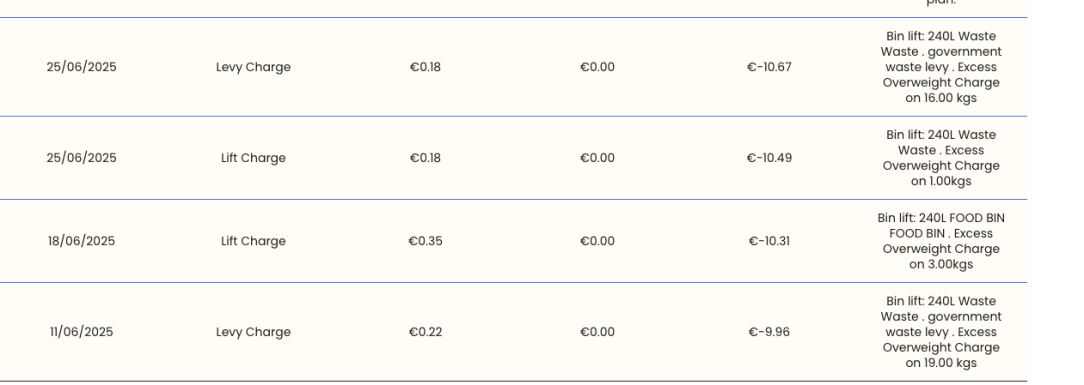Click the 18/06/2025 date cell
This screenshot has height=385, width=1084.
[82, 241]
